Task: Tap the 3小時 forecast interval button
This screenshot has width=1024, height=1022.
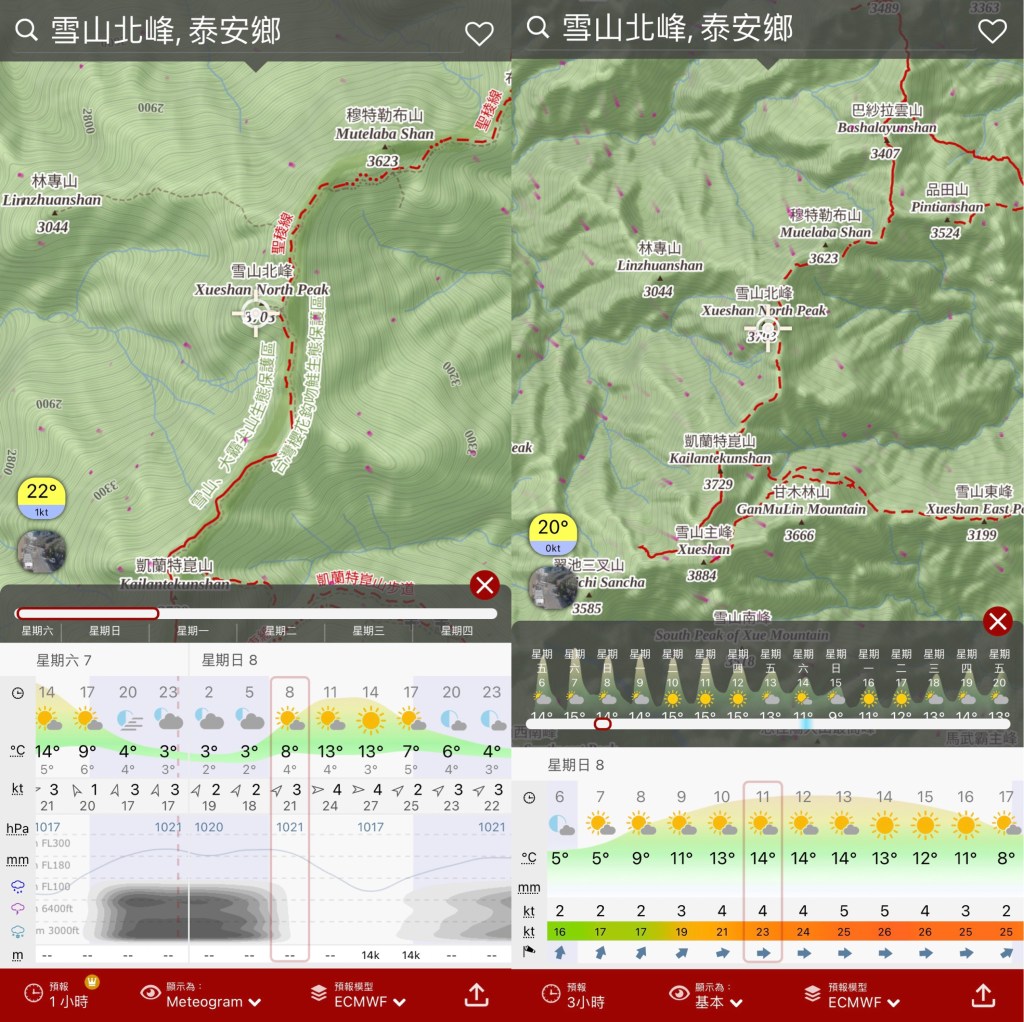Action: pos(586,1001)
